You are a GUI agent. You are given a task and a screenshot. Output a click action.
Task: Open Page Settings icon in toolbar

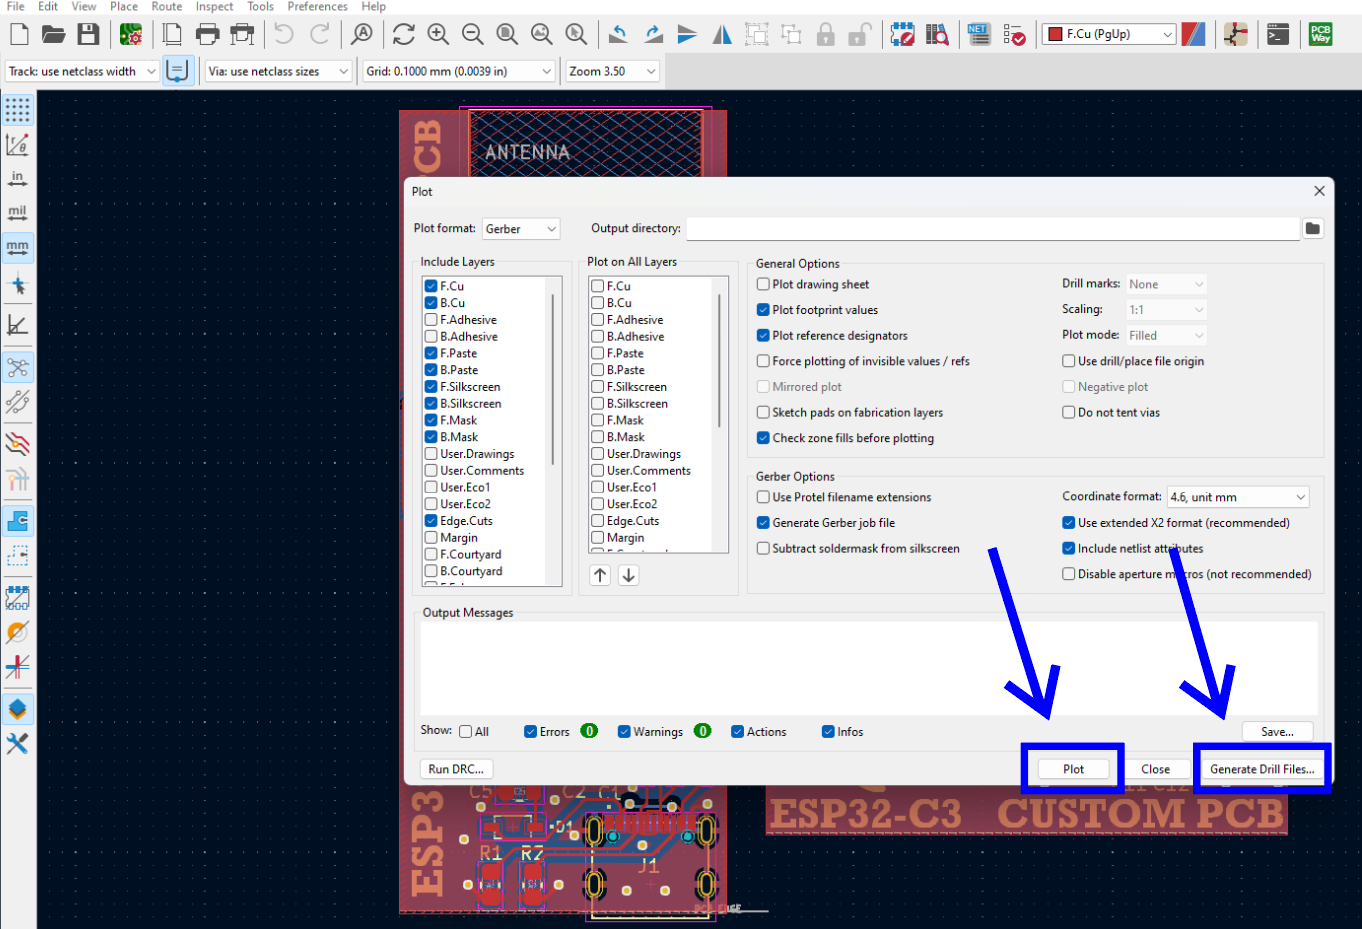tap(172, 35)
